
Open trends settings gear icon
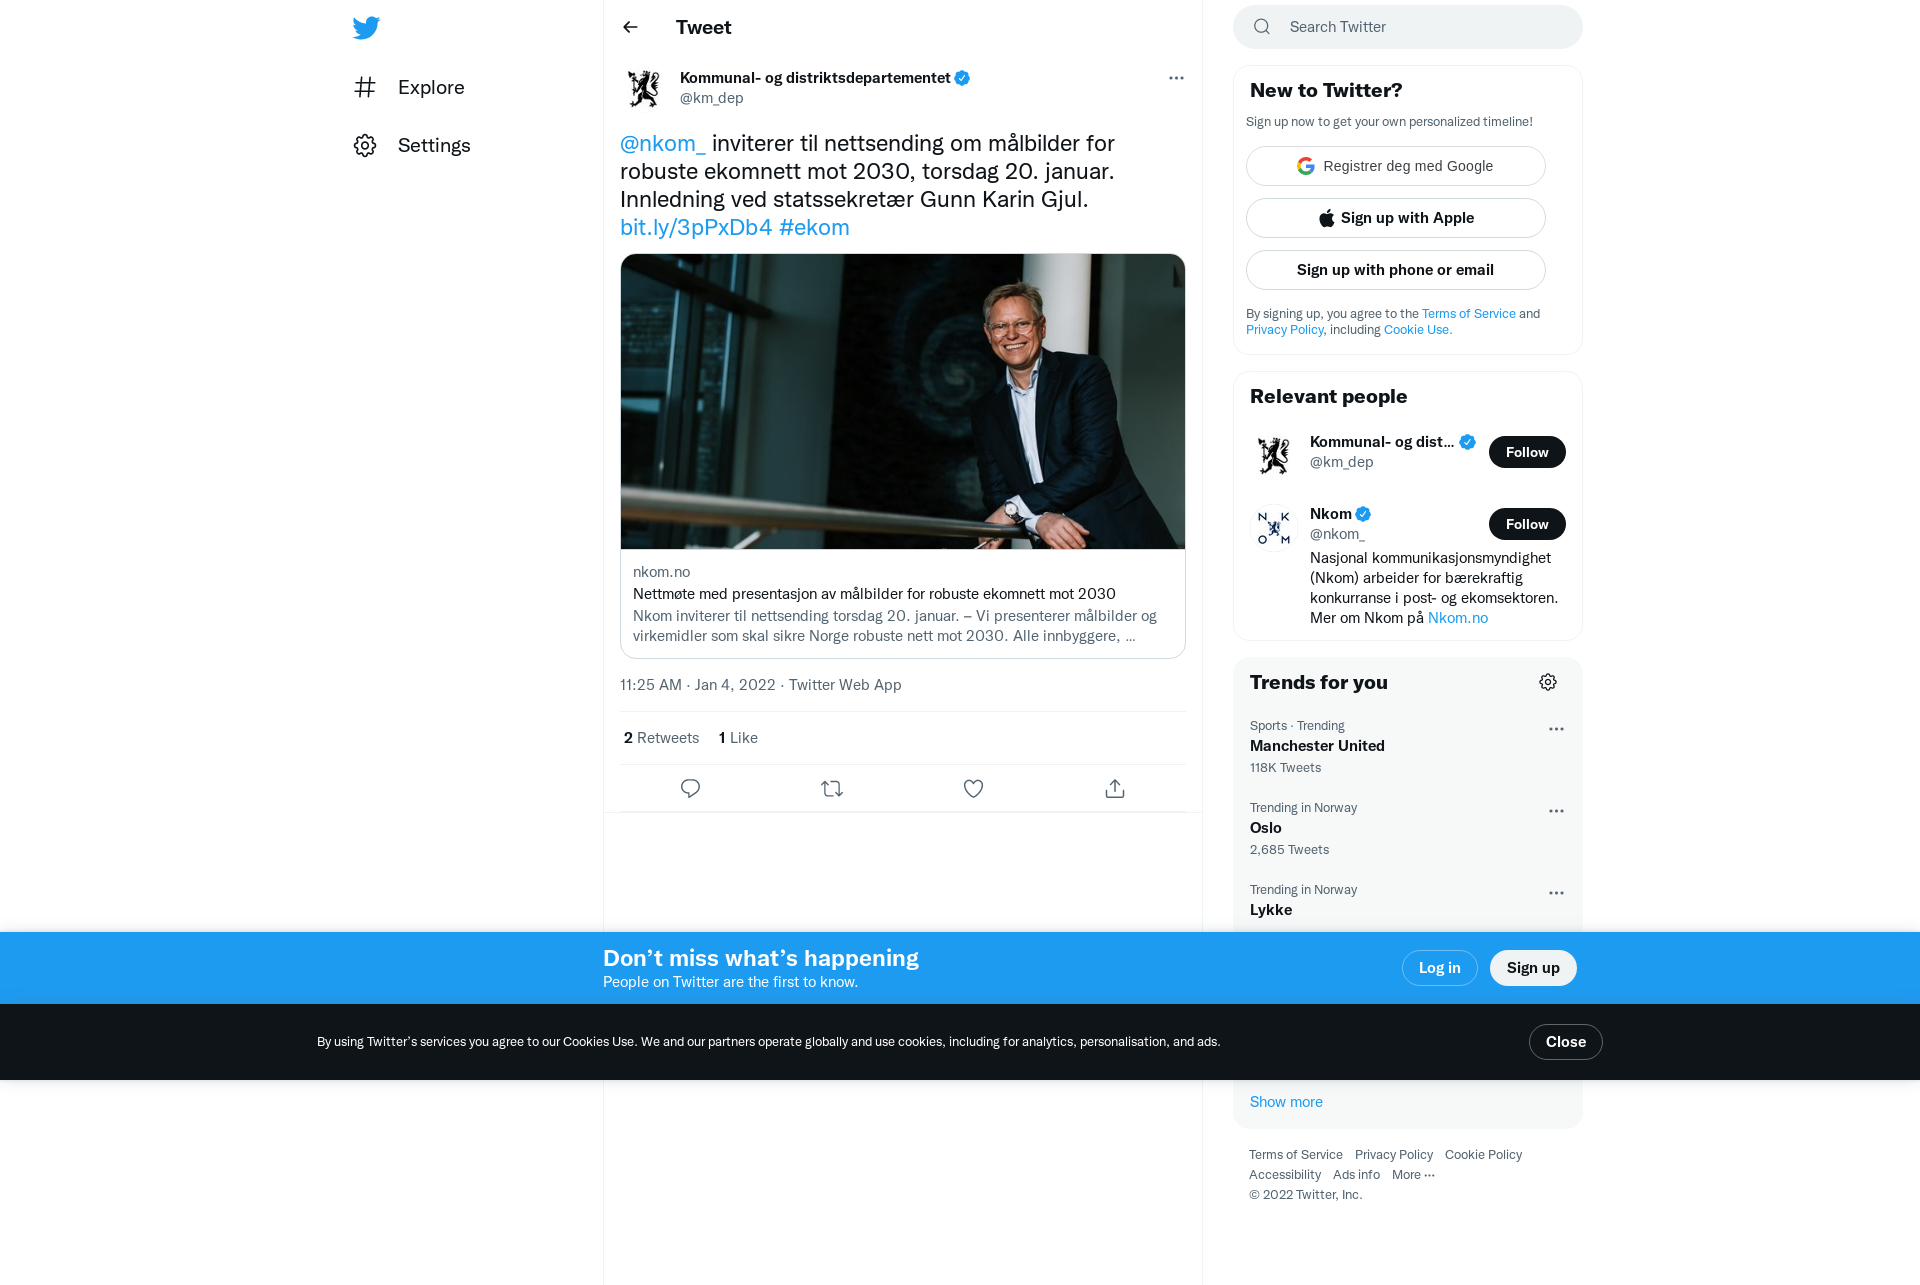(1548, 682)
